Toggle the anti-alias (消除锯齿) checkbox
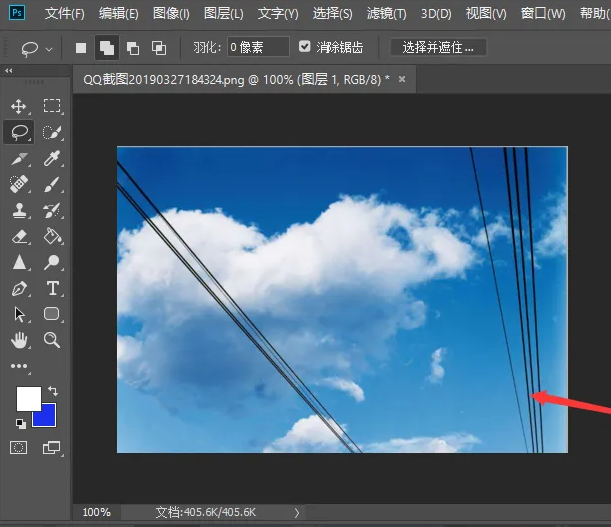The image size is (611, 527). [305, 47]
